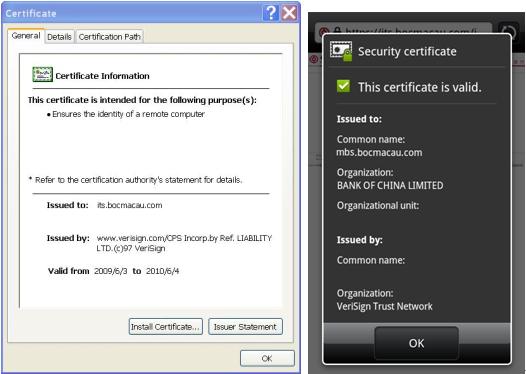Screen dimensions: 526x374
Task: Click the Certificate title bar text
Action: 31,13
